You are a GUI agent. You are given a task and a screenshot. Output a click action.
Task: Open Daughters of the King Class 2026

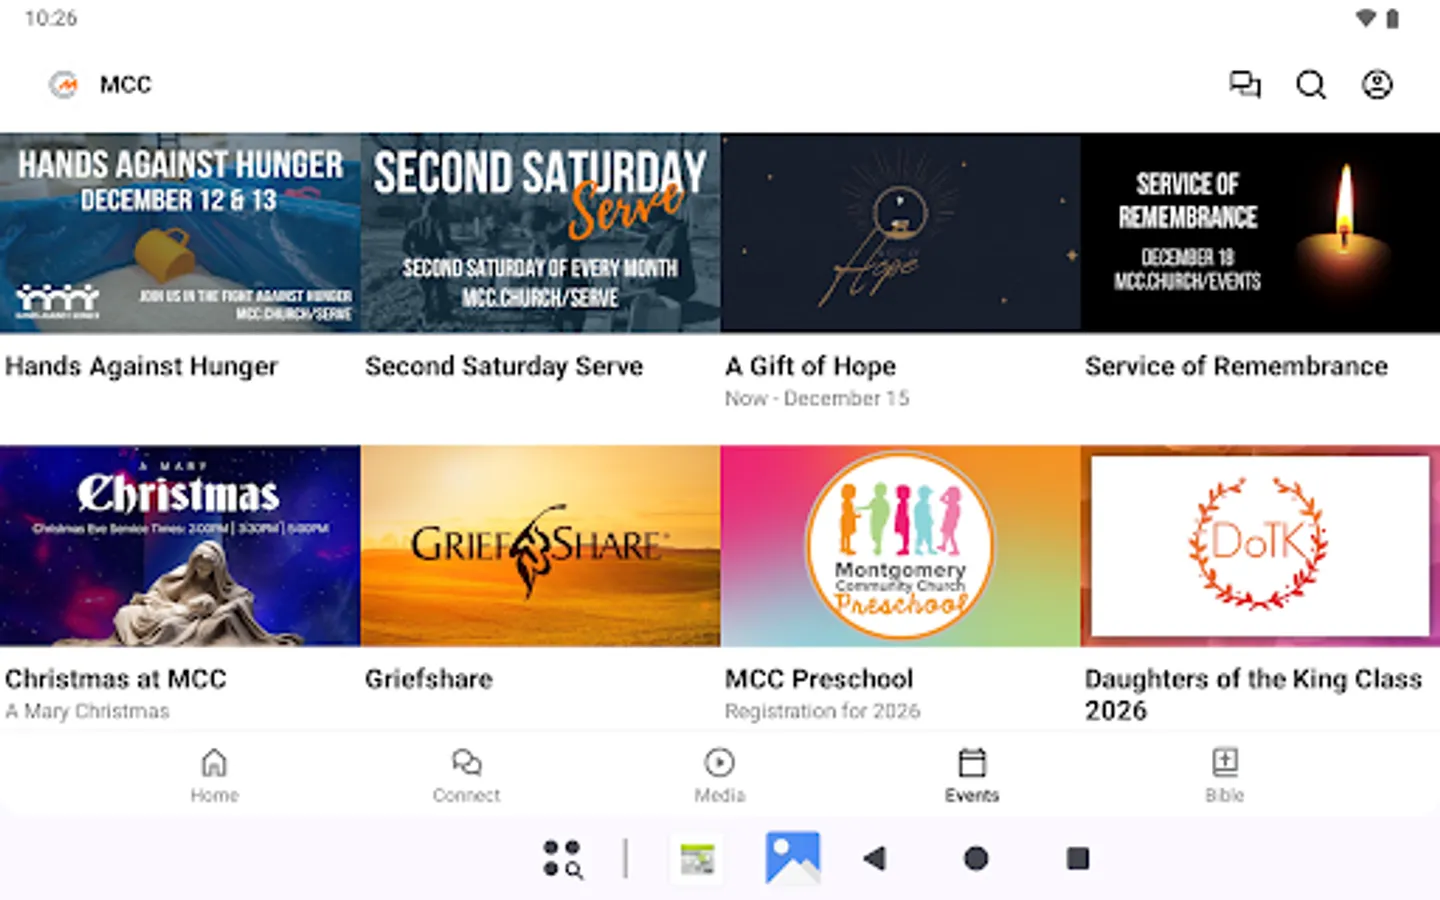click(1260, 544)
